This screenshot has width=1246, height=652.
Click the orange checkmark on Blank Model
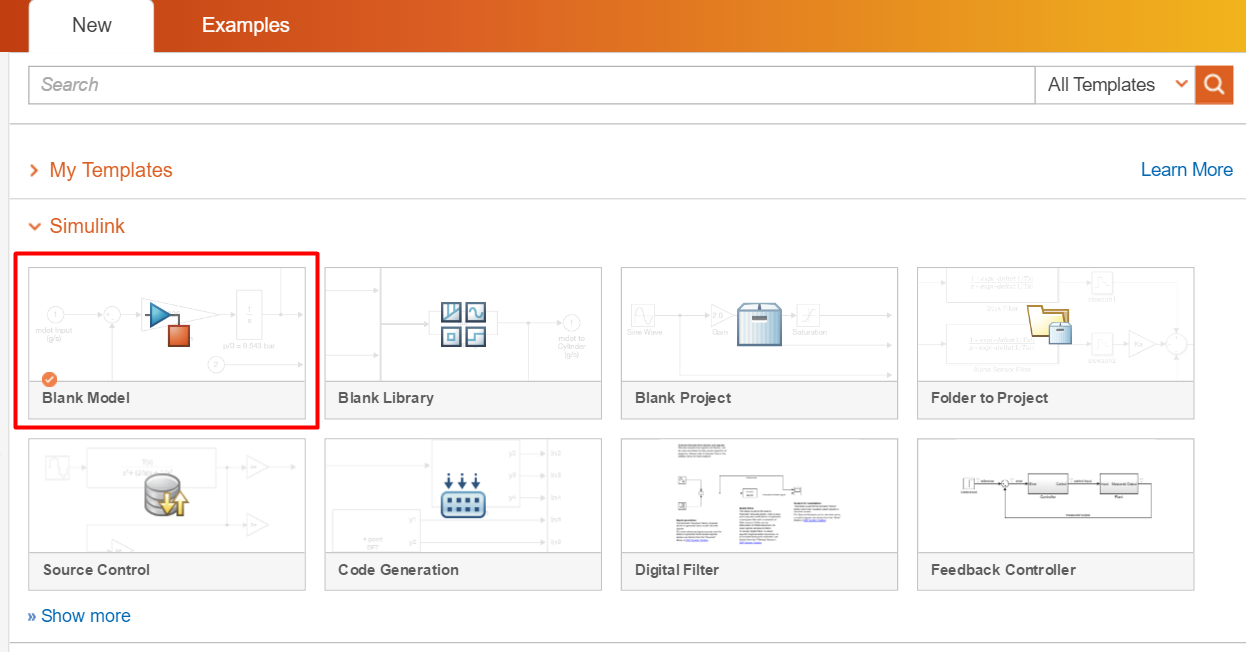[x=50, y=379]
